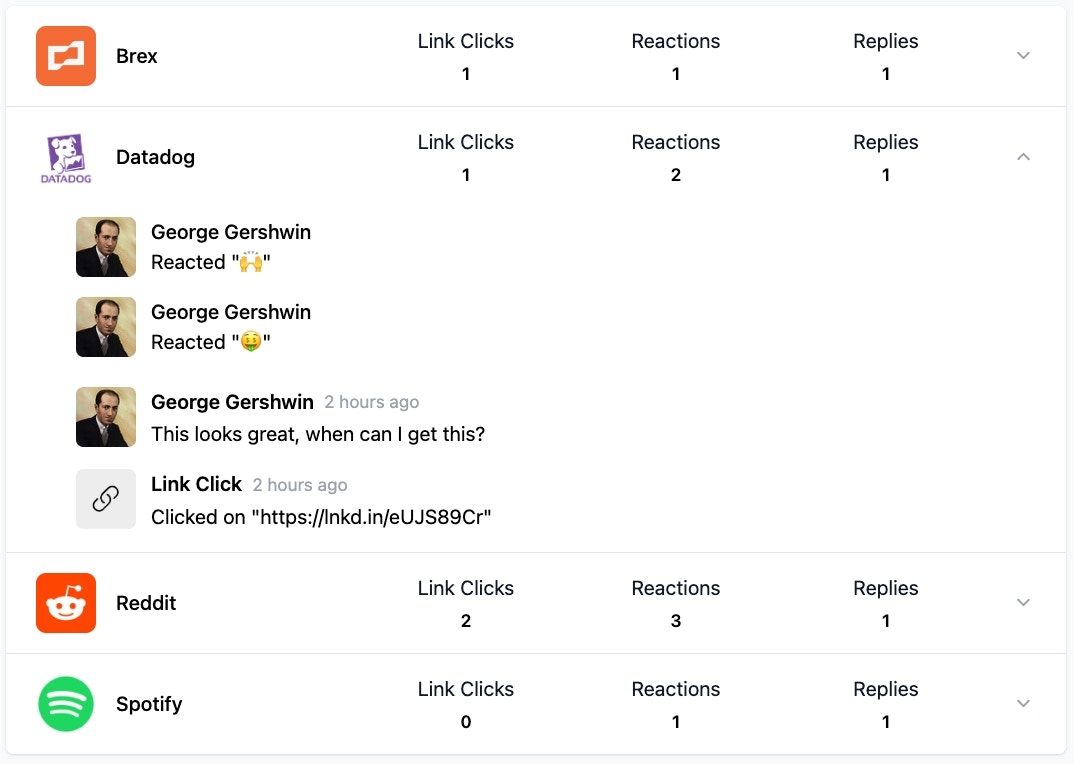Click the Spotify logo icon

[x=66, y=704]
